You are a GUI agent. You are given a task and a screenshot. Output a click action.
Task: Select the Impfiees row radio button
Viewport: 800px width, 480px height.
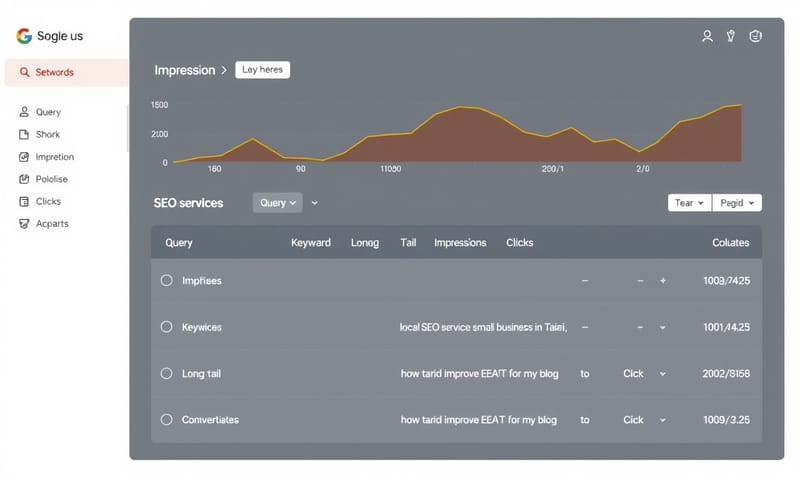click(167, 281)
